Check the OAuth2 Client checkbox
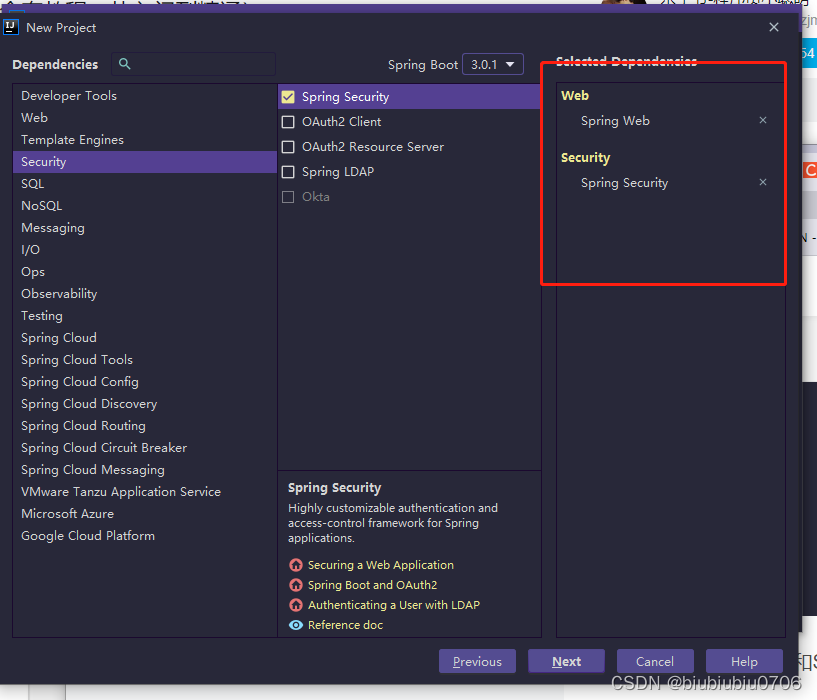Viewport: 817px width, 700px height. point(288,122)
